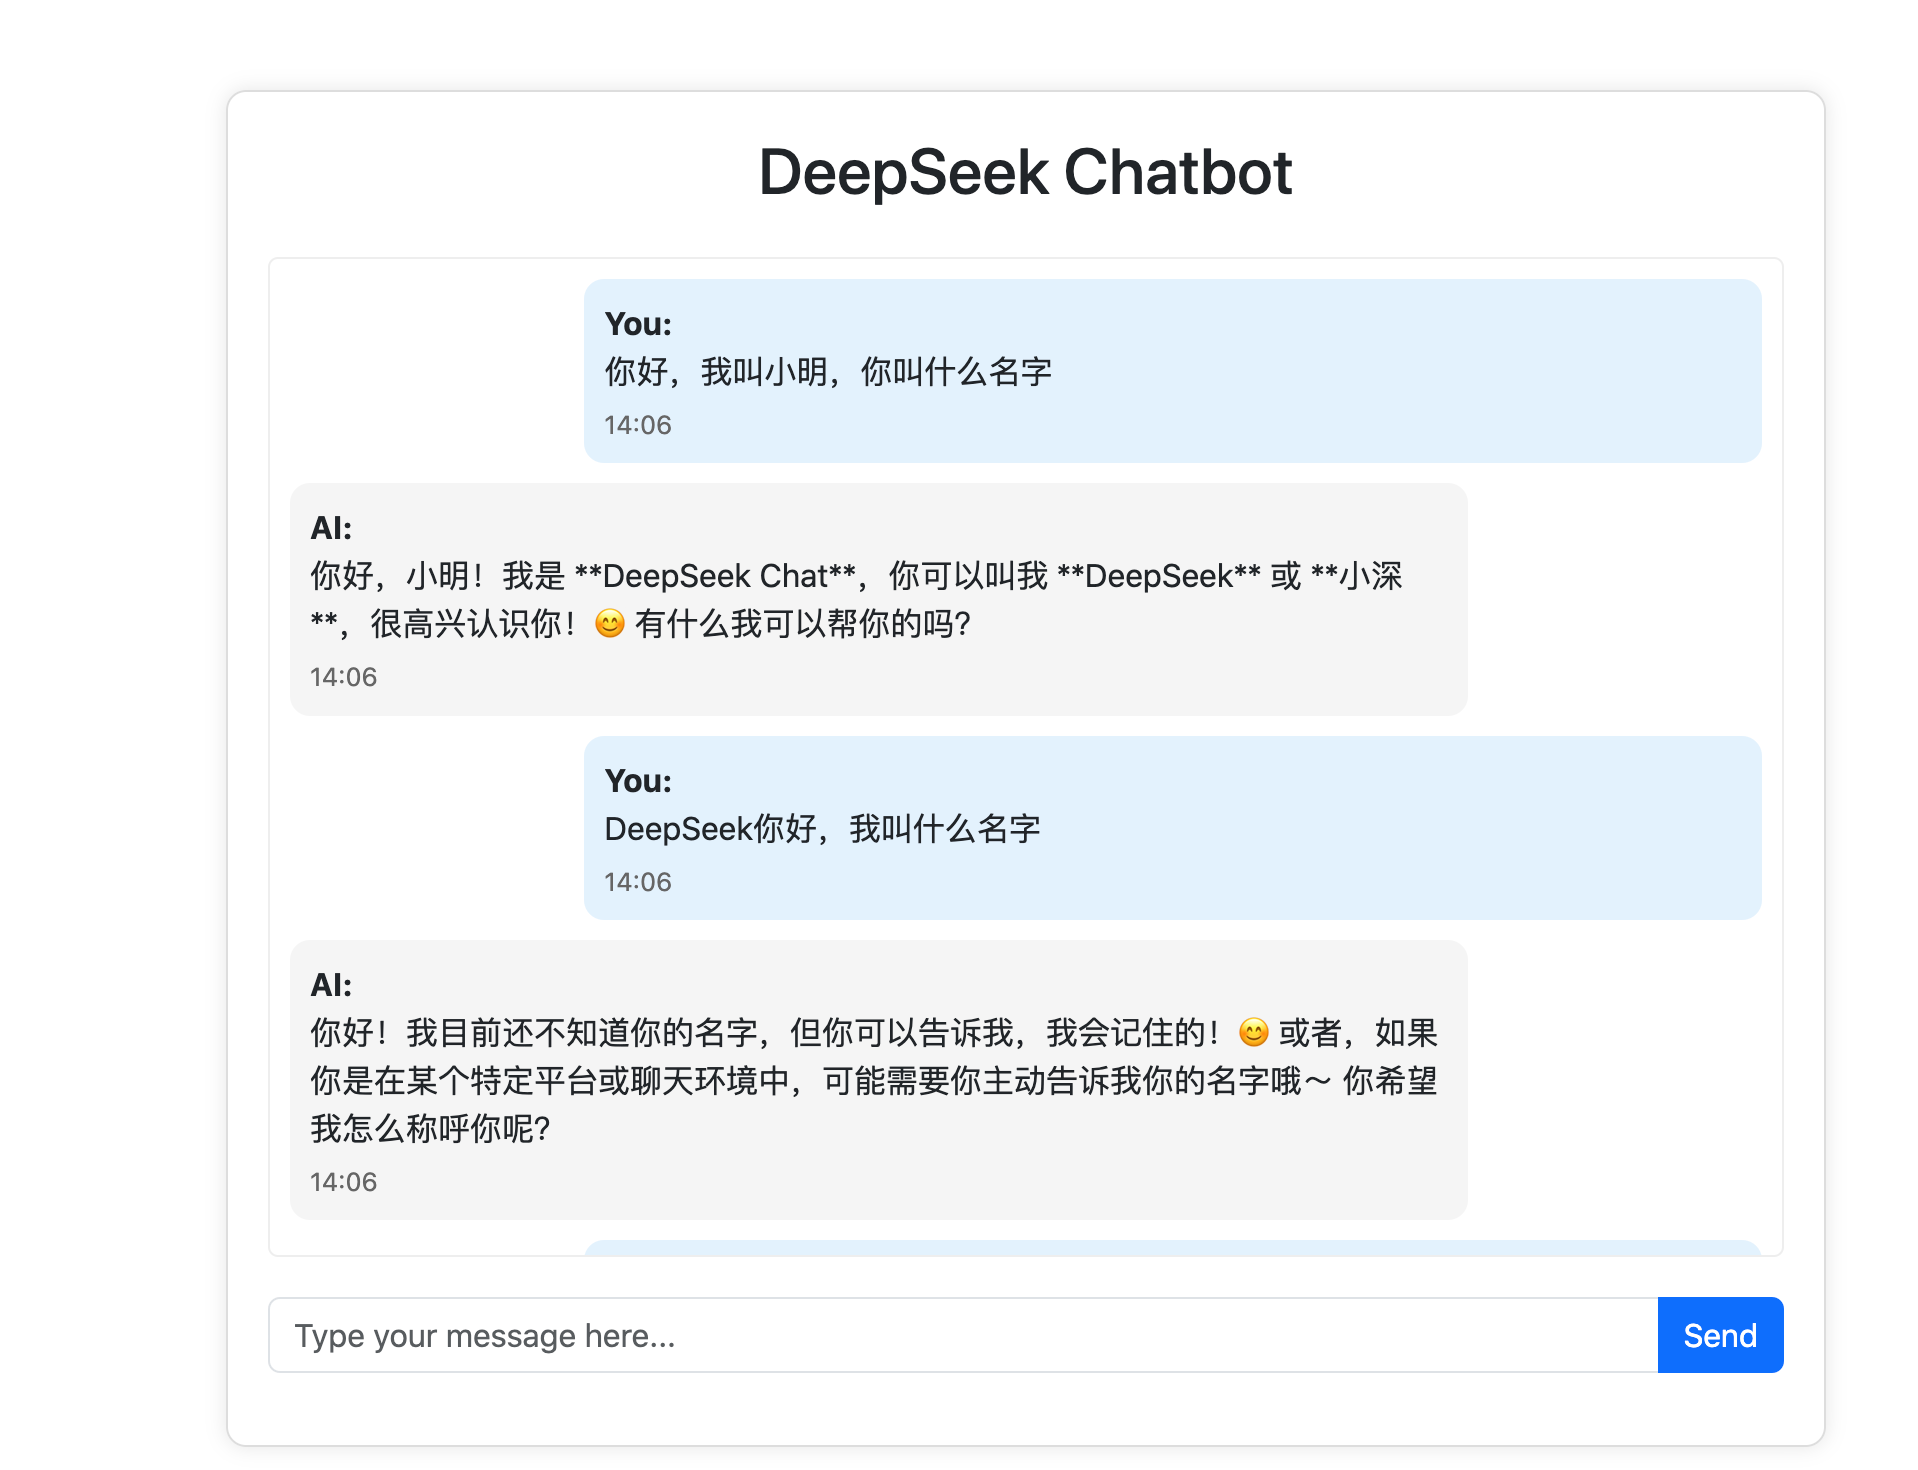Click the 'AI:' label on the second AI bubble
The width and height of the screenshot is (1918, 1470).
(x=330, y=985)
